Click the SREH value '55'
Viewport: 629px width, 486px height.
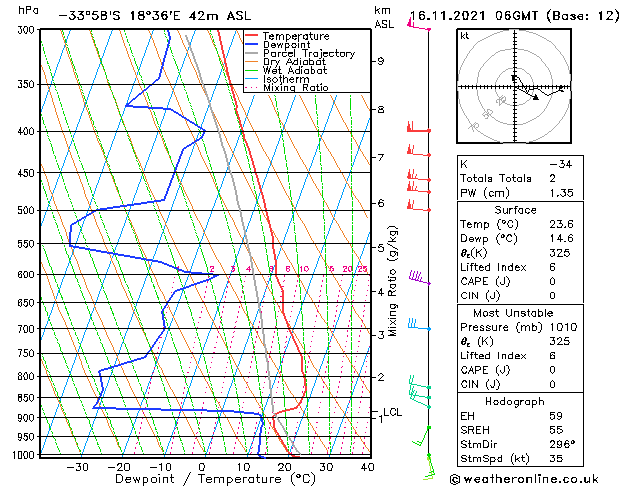click(x=556, y=430)
